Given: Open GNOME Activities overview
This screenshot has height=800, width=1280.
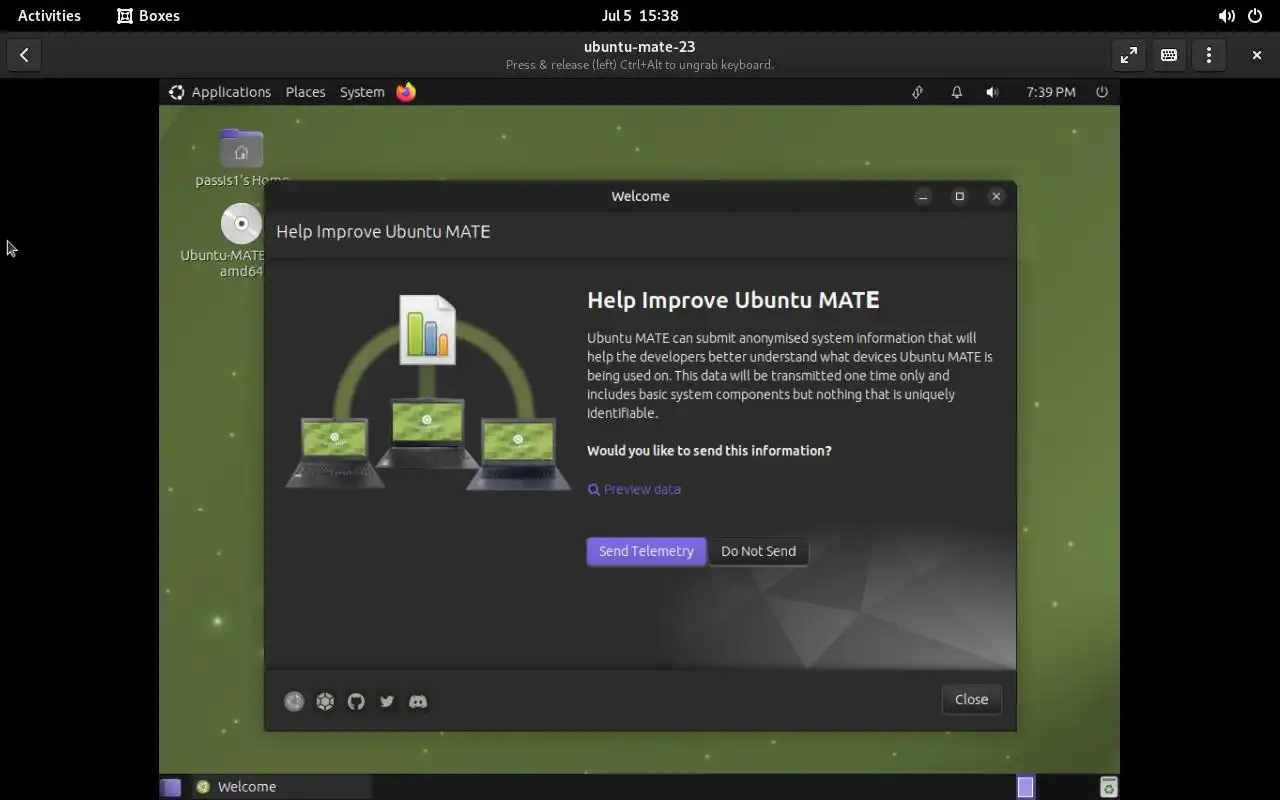Looking at the screenshot, I should 49,16.
